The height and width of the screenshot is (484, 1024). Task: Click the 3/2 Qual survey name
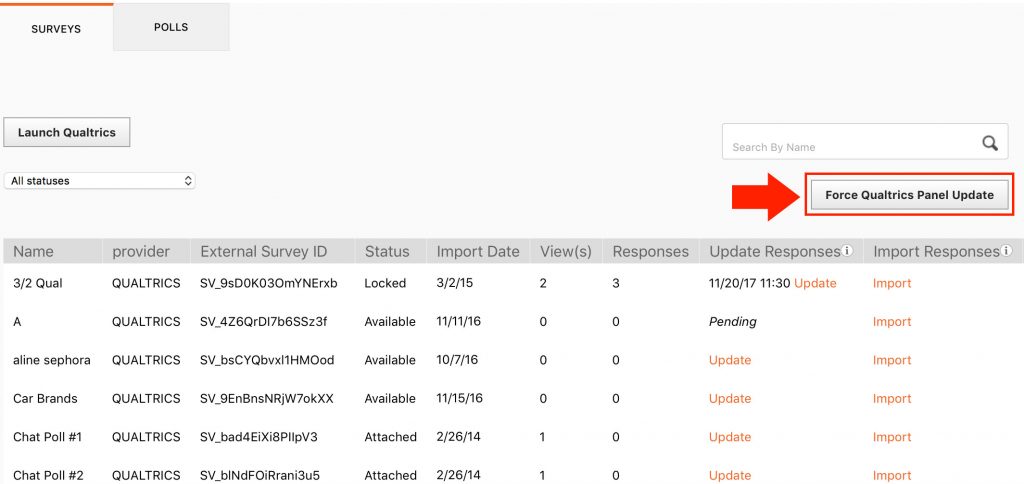pyautogui.click(x=37, y=283)
